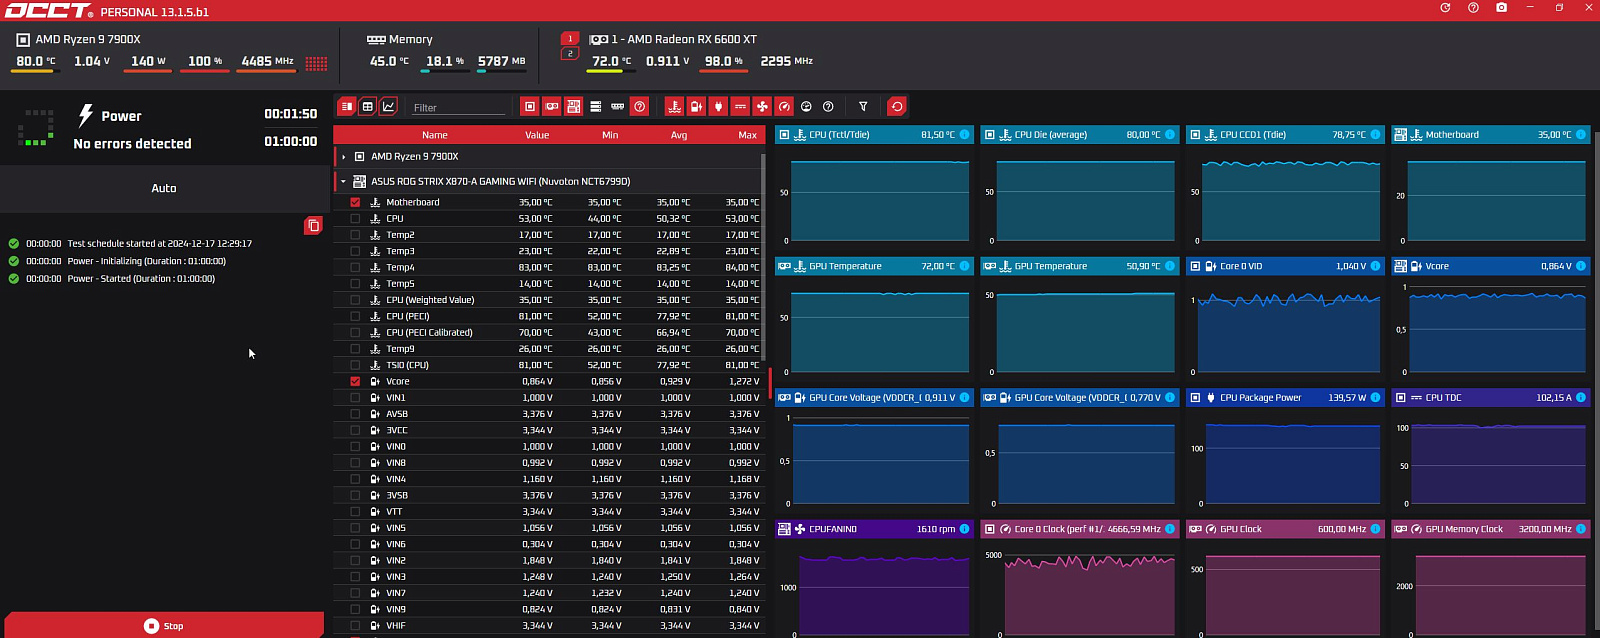Toggle the motherboard sensor filter icon
Screen dimensions: 1600x638
574,106
